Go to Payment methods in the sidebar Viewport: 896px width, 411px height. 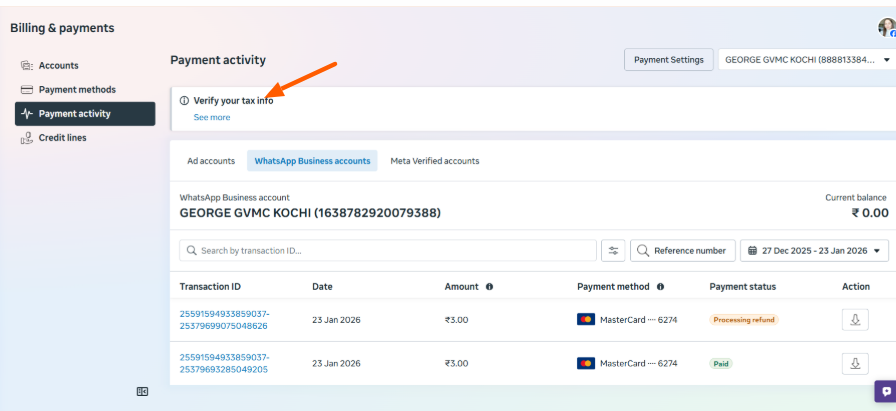pyautogui.click(x=77, y=90)
